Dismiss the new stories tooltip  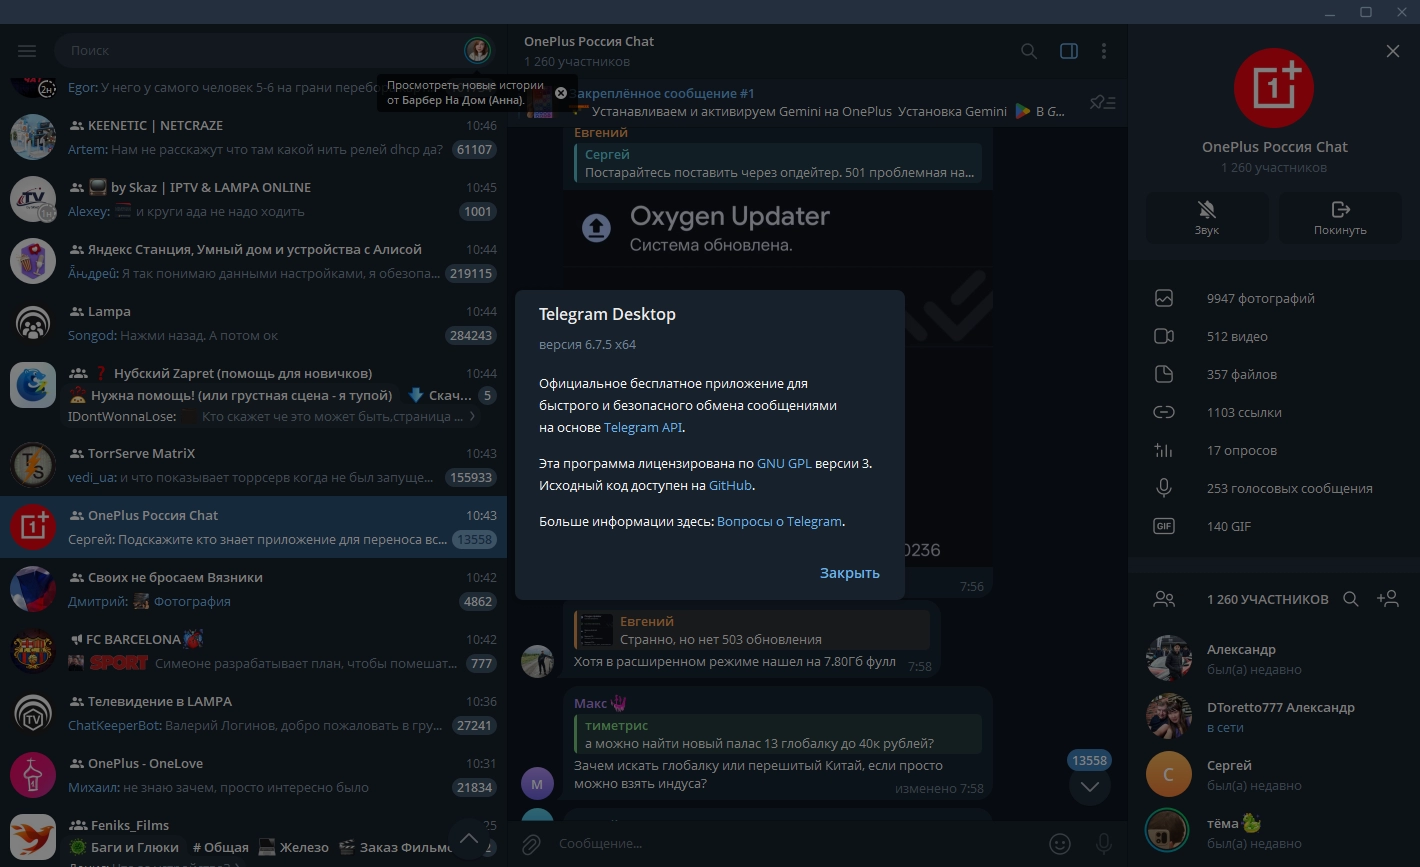pos(561,93)
